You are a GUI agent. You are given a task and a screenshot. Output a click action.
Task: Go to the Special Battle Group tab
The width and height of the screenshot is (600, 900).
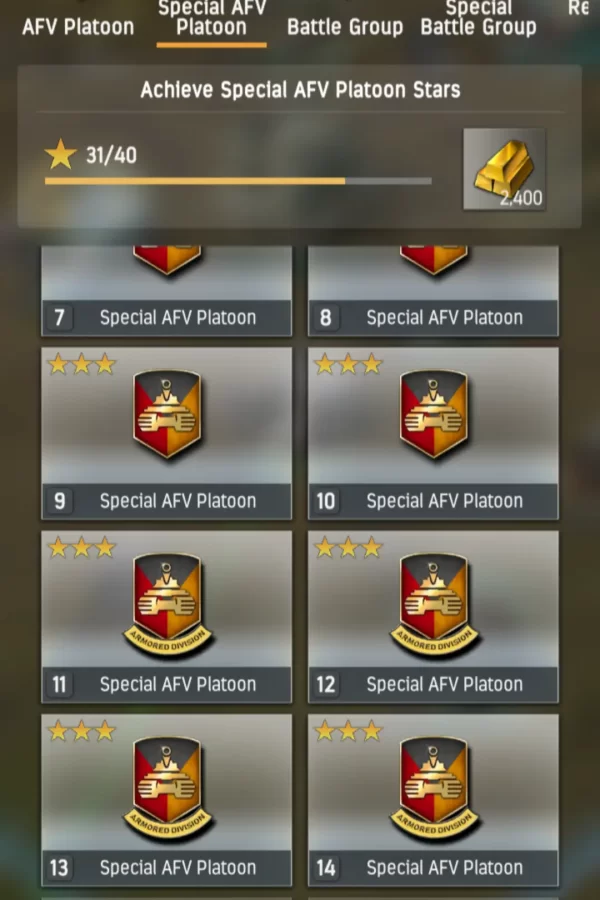tap(479, 19)
